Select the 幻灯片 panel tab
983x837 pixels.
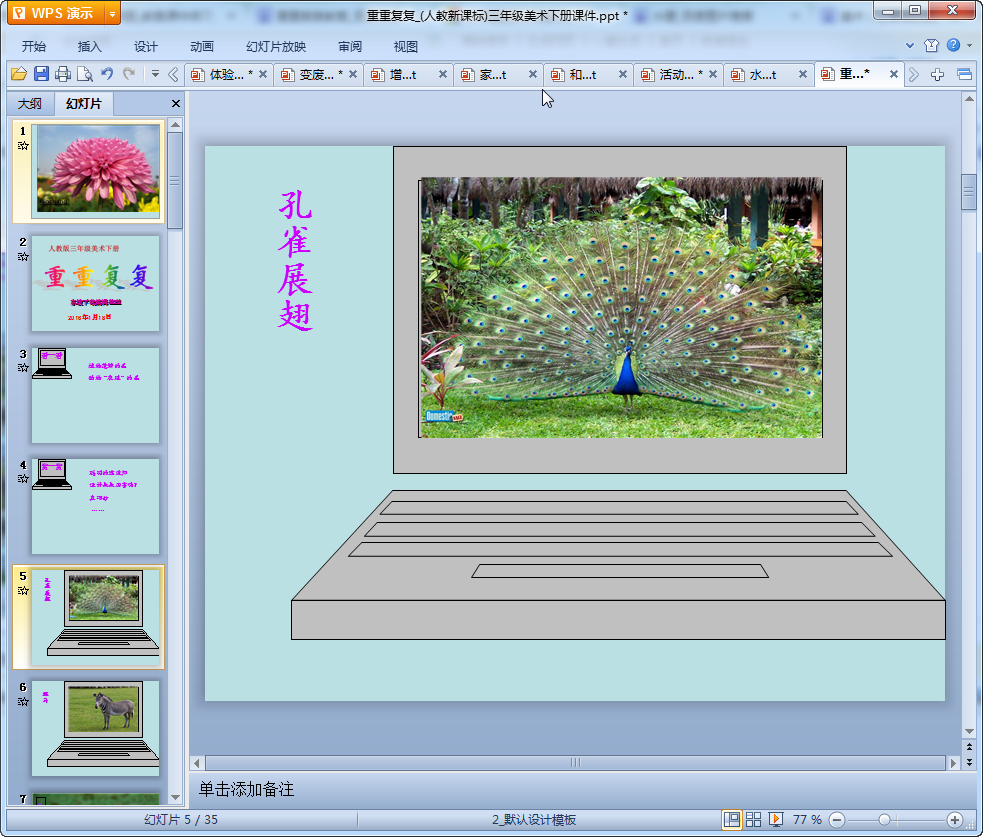[x=83, y=103]
